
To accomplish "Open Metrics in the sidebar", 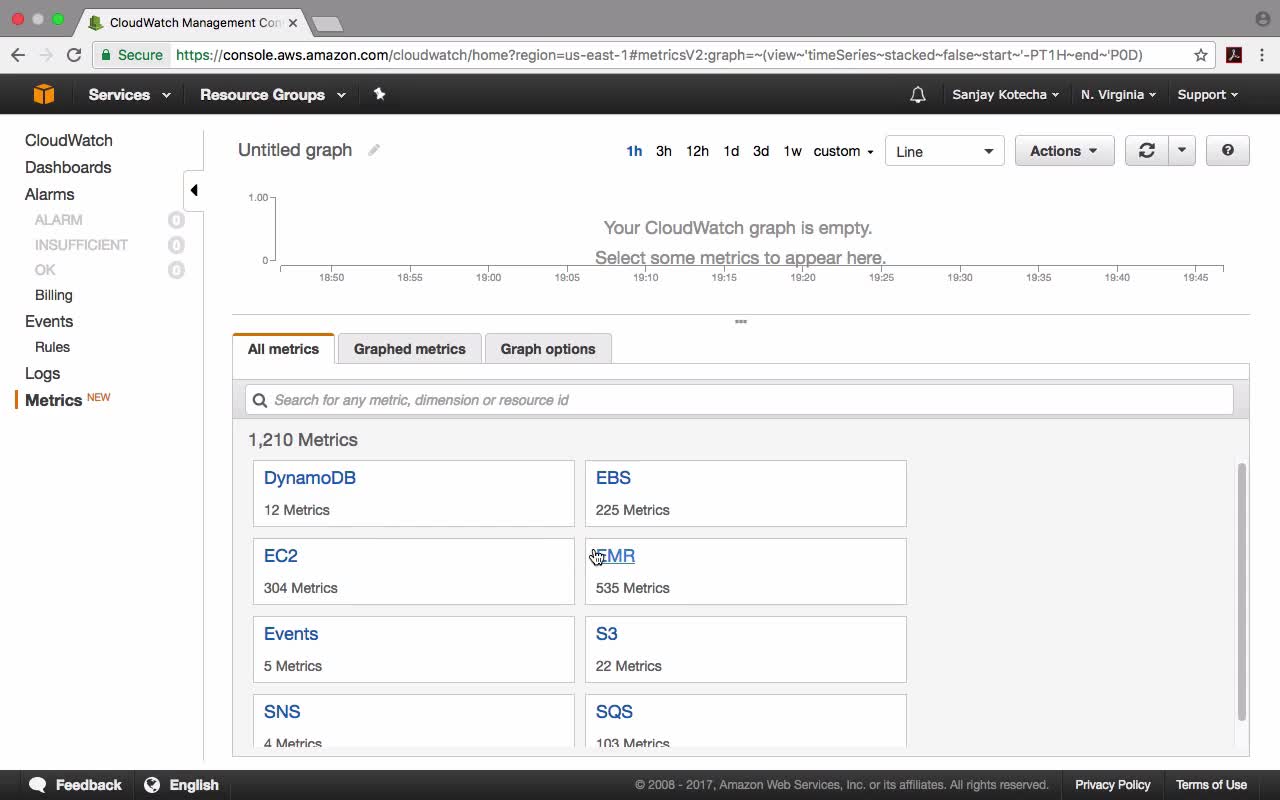I will tap(54, 400).
